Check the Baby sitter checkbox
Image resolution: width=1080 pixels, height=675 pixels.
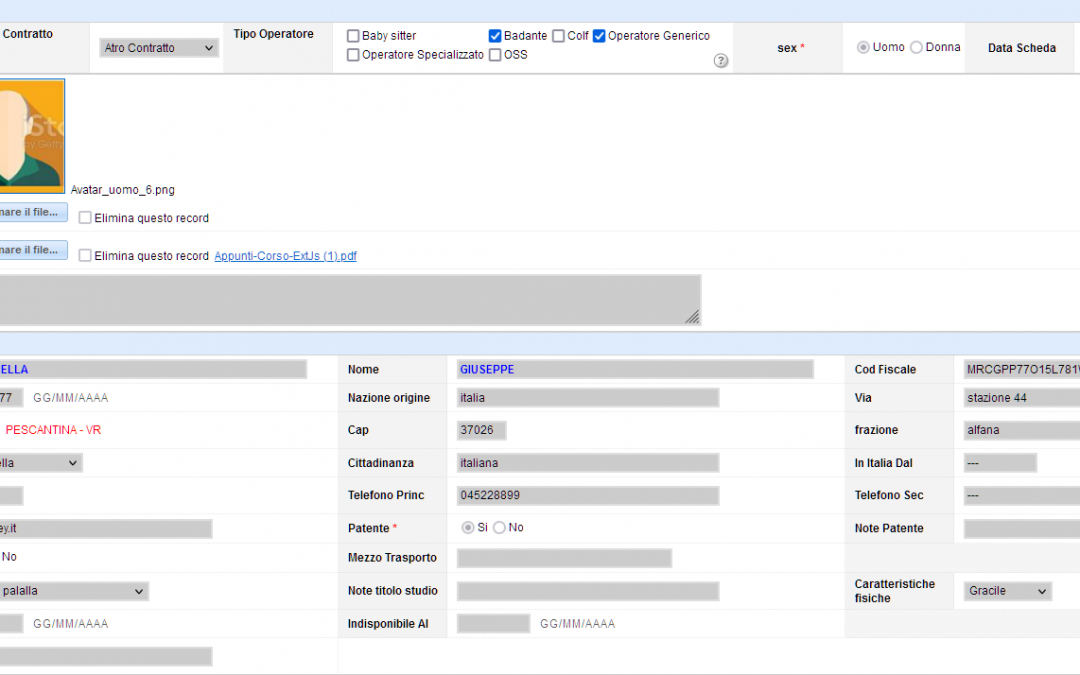coord(353,36)
